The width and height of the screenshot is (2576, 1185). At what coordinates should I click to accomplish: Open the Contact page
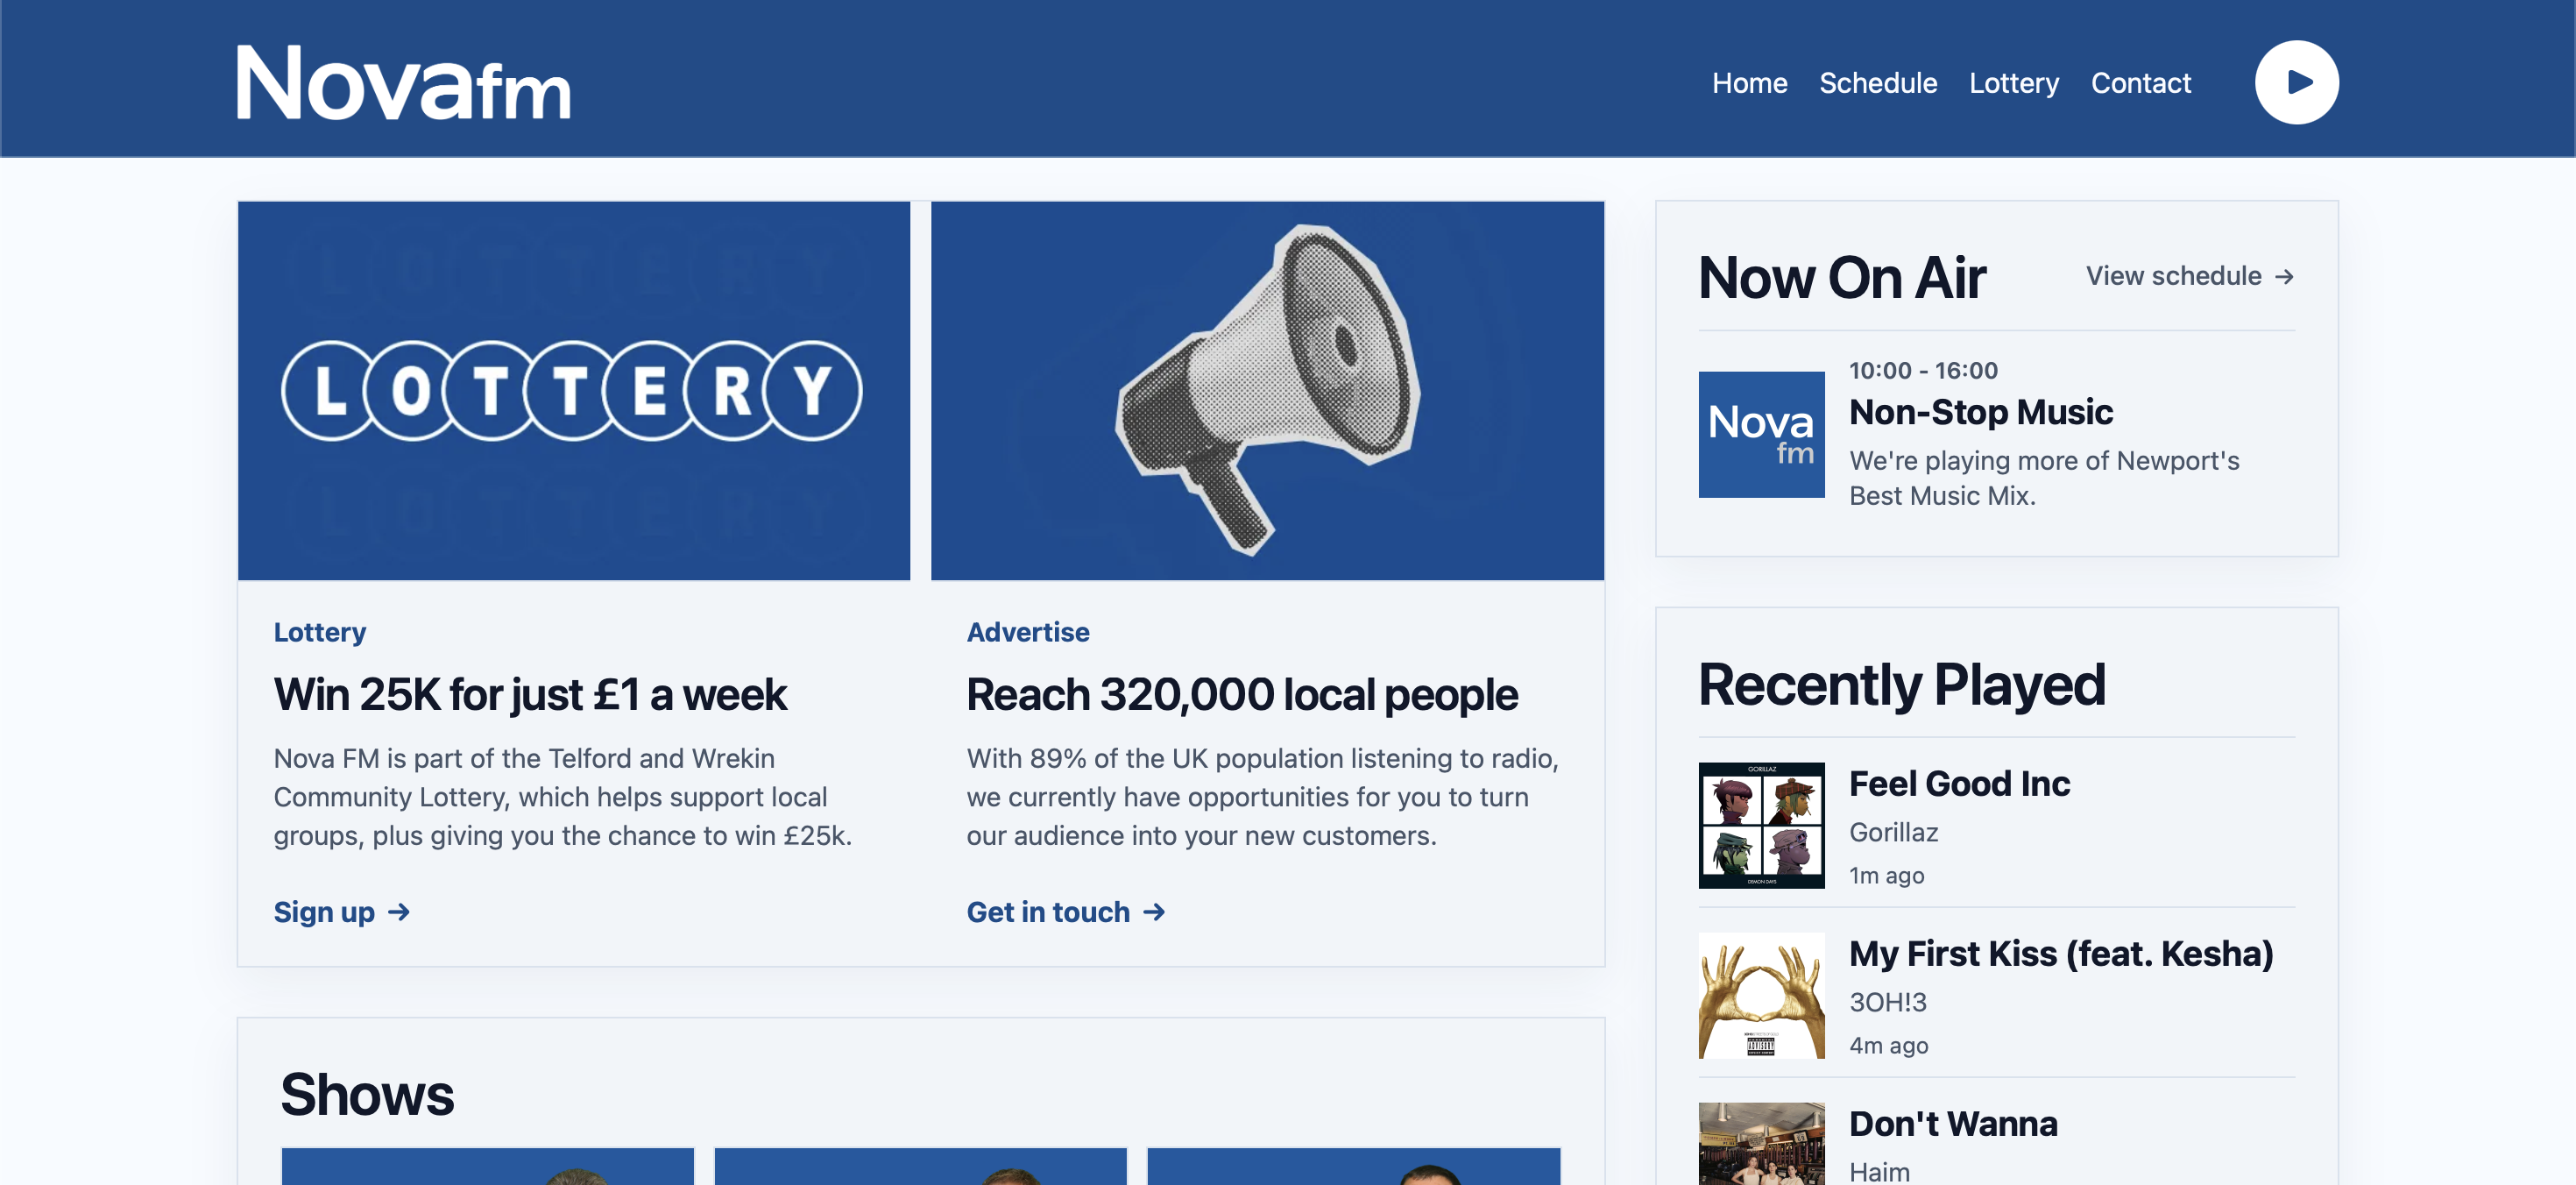(2140, 83)
